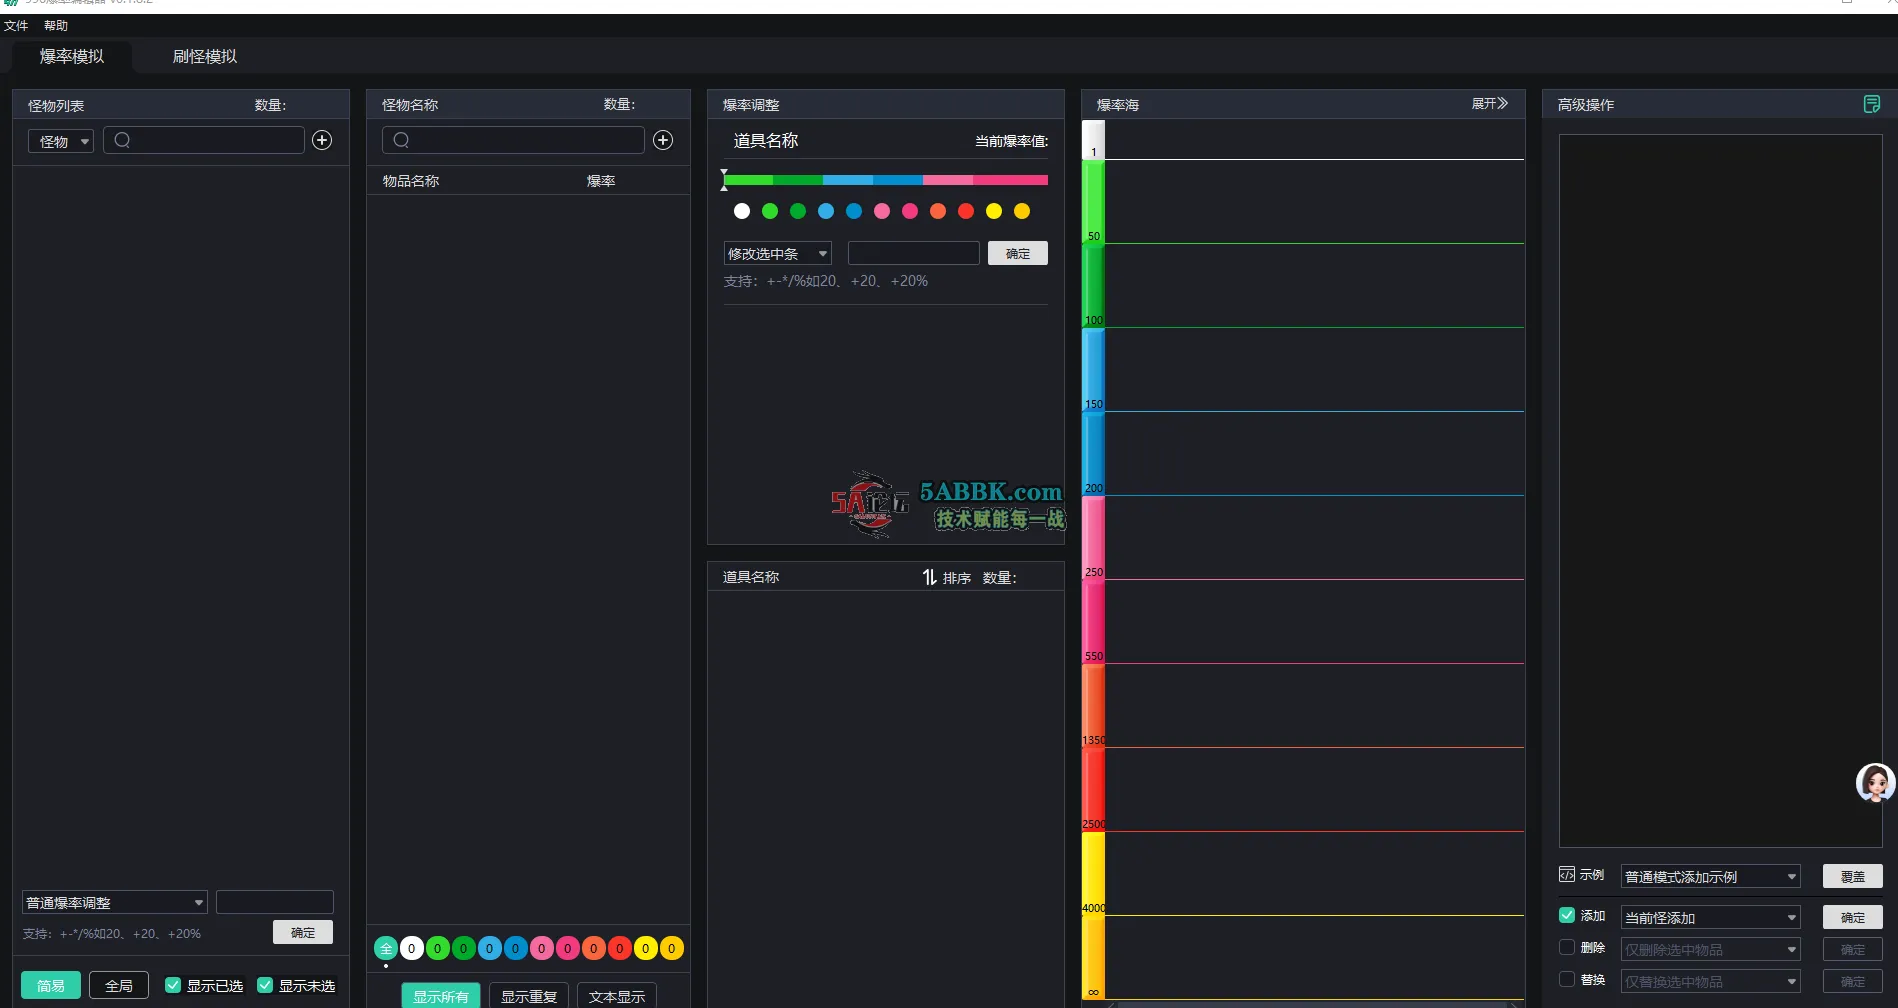1898x1008 pixels.
Task: Click the green note icon in 高级操作 header
Action: (1871, 104)
